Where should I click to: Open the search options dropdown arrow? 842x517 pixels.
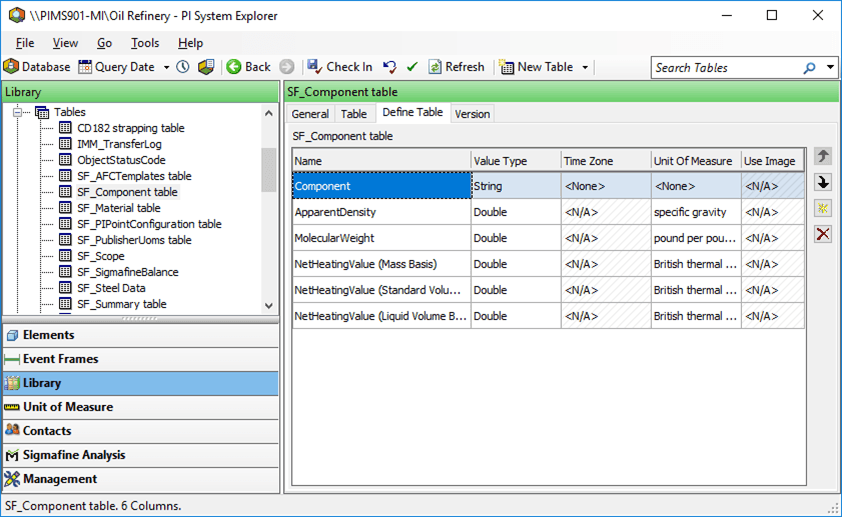click(x=830, y=68)
